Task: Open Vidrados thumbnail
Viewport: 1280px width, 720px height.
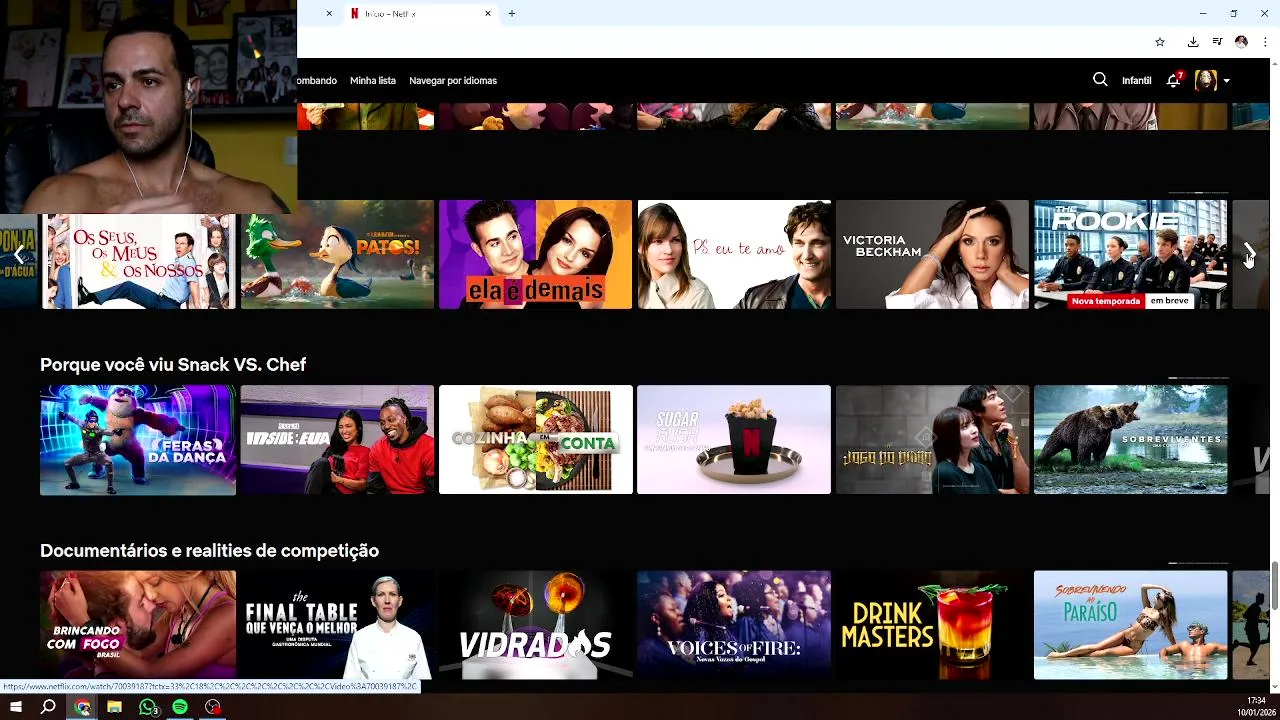Action: coord(535,625)
